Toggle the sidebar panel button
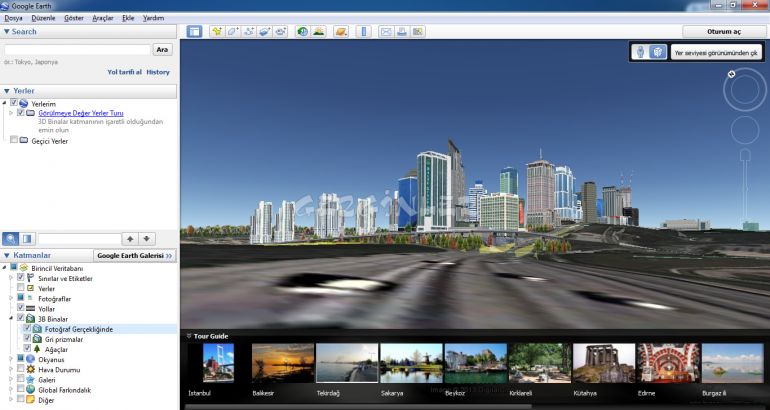Viewport: 770px width, 410px height. tap(194, 32)
